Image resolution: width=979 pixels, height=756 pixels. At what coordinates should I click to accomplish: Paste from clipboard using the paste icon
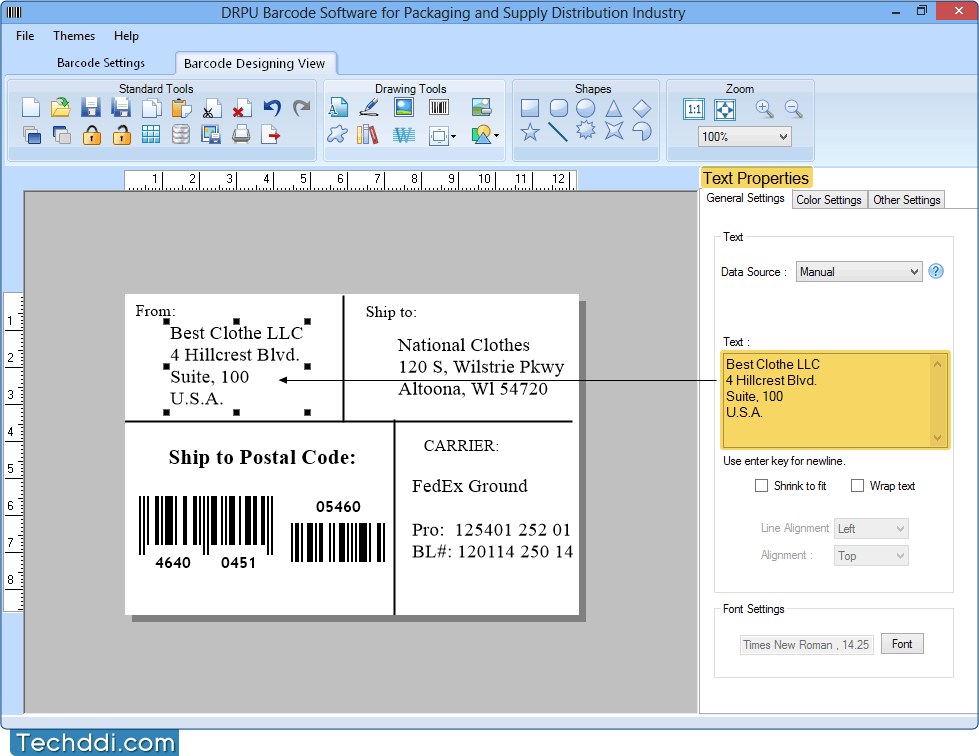(x=181, y=108)
